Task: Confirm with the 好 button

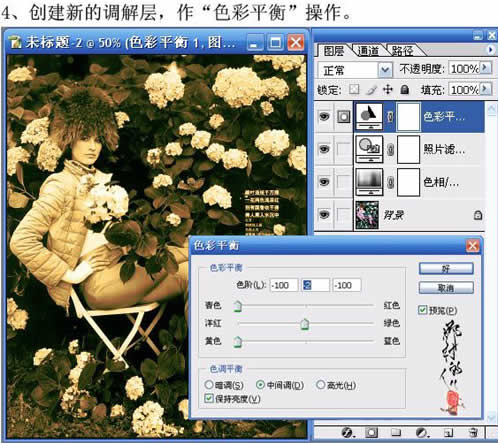Action: pos(446,268)
